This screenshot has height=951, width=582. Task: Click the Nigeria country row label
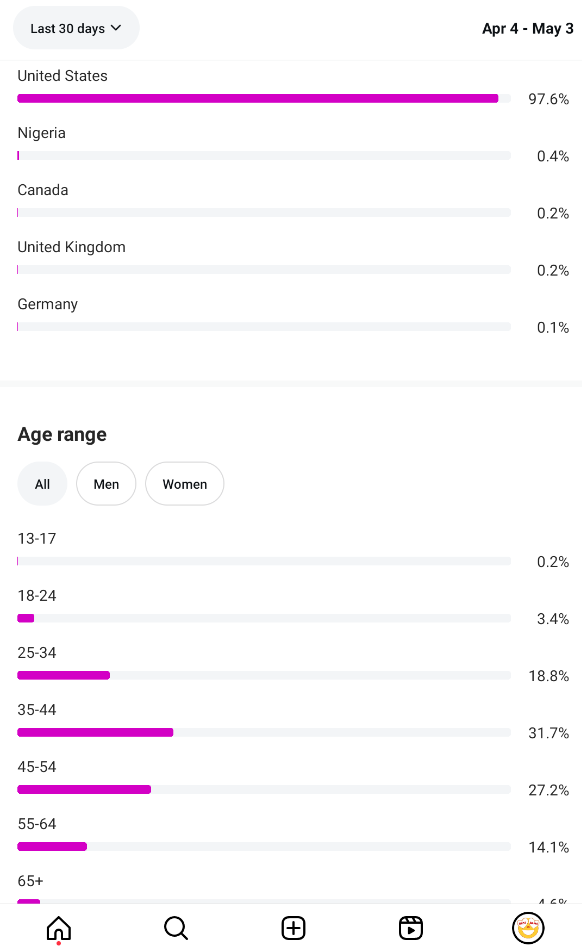41,133
